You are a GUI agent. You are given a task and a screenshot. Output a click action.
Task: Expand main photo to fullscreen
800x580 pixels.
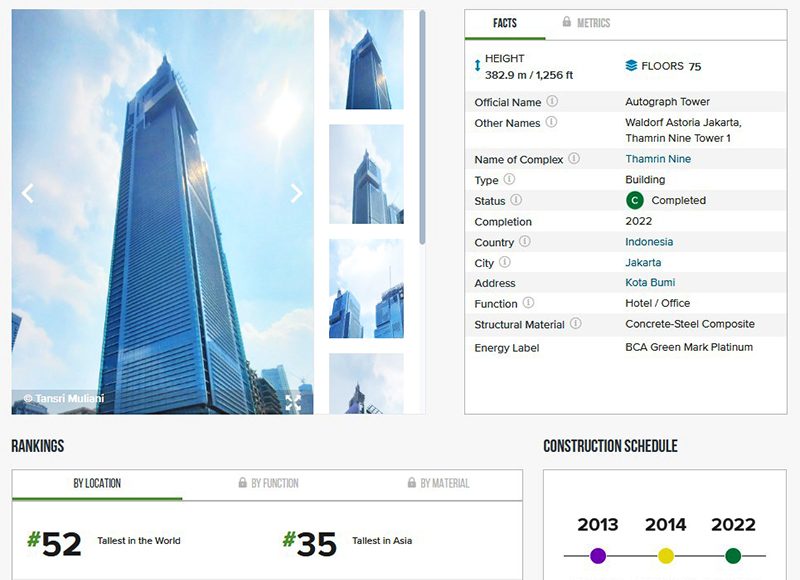click(x=293, y=402)
